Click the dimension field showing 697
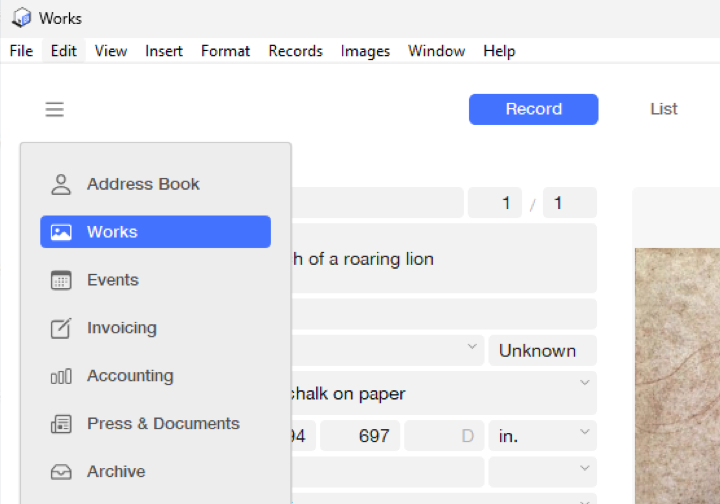 pyautogui.click(x=360, y=436)
